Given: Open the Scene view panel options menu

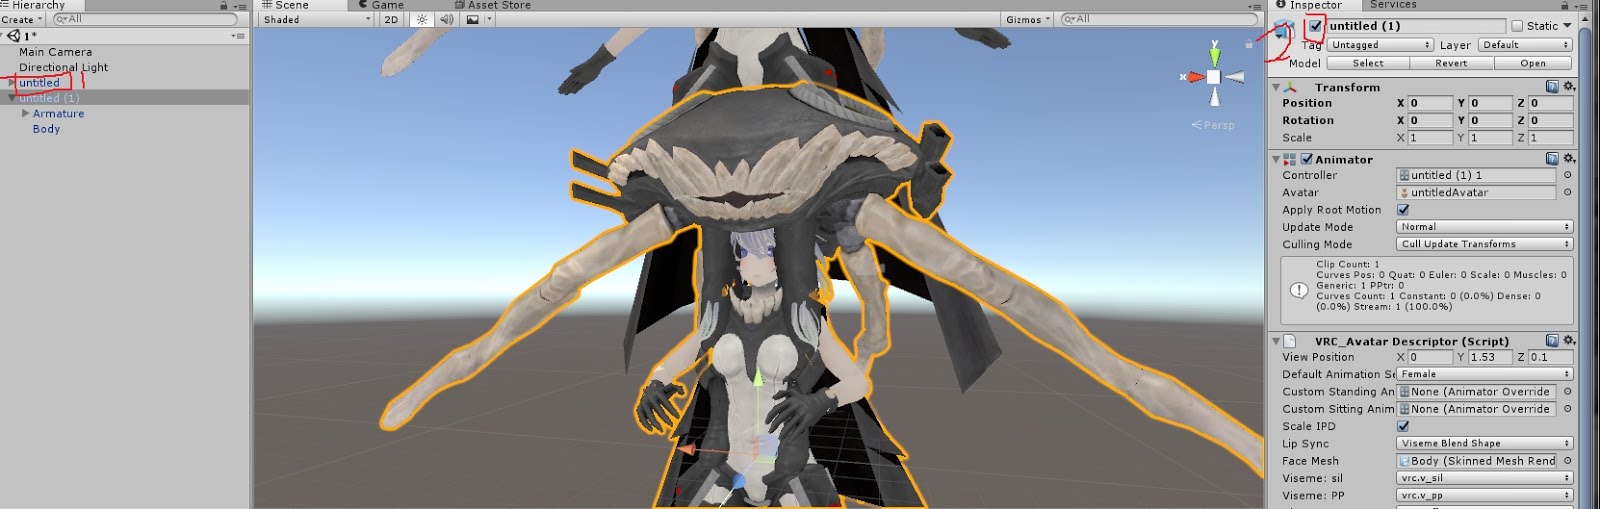Looking at the screenshot, I should (x=1255, y=6).
